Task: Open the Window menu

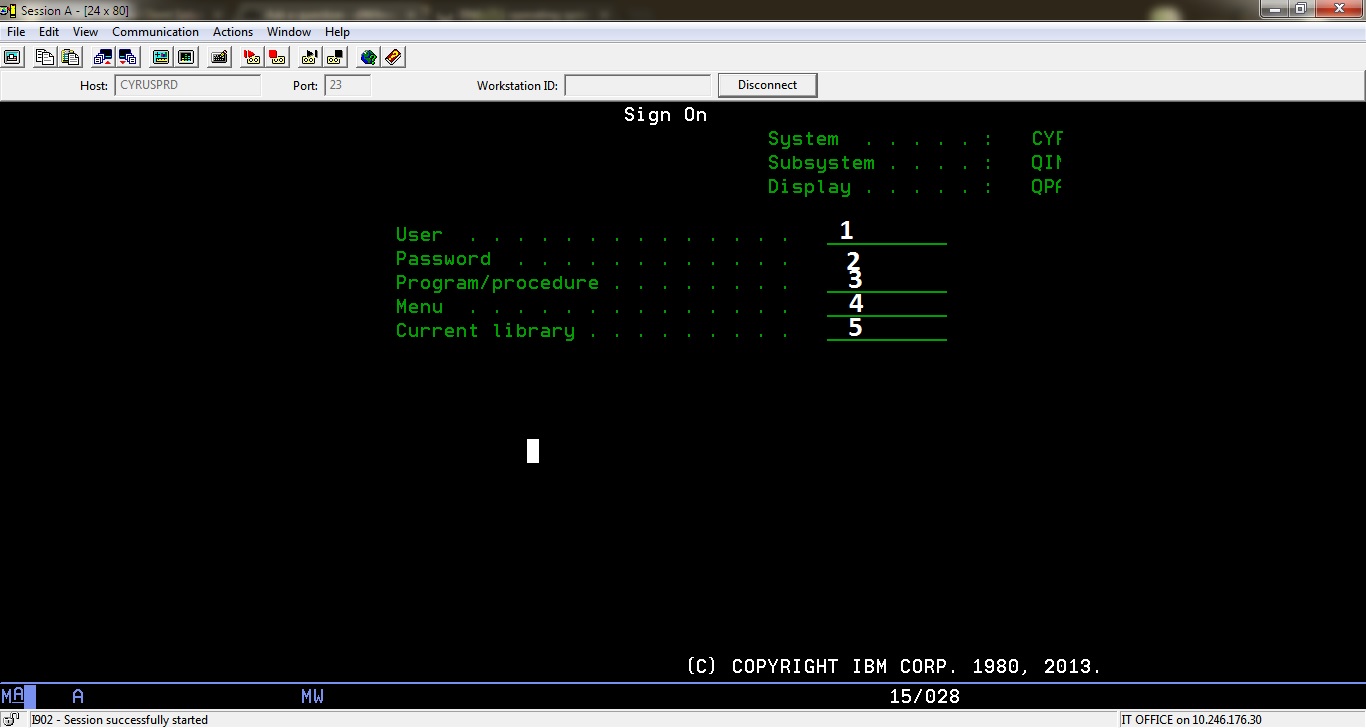Action: coord(289,31)
